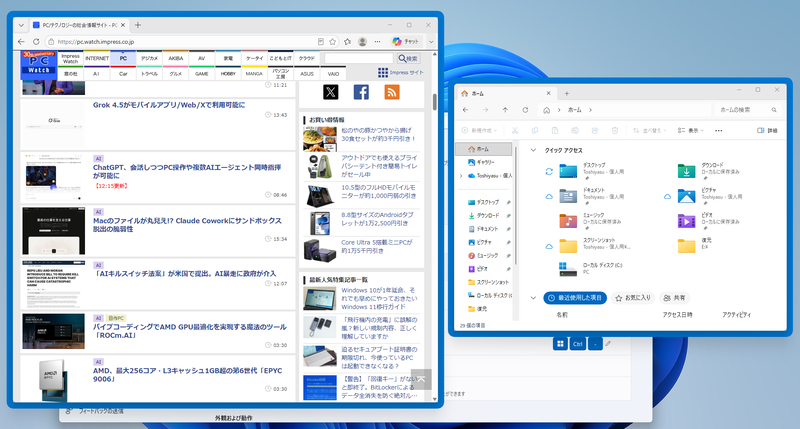Expand the Toshiyasu OneDrive tree node
The height and width of the screenshot is (429, 800).
tap(461, 175)
